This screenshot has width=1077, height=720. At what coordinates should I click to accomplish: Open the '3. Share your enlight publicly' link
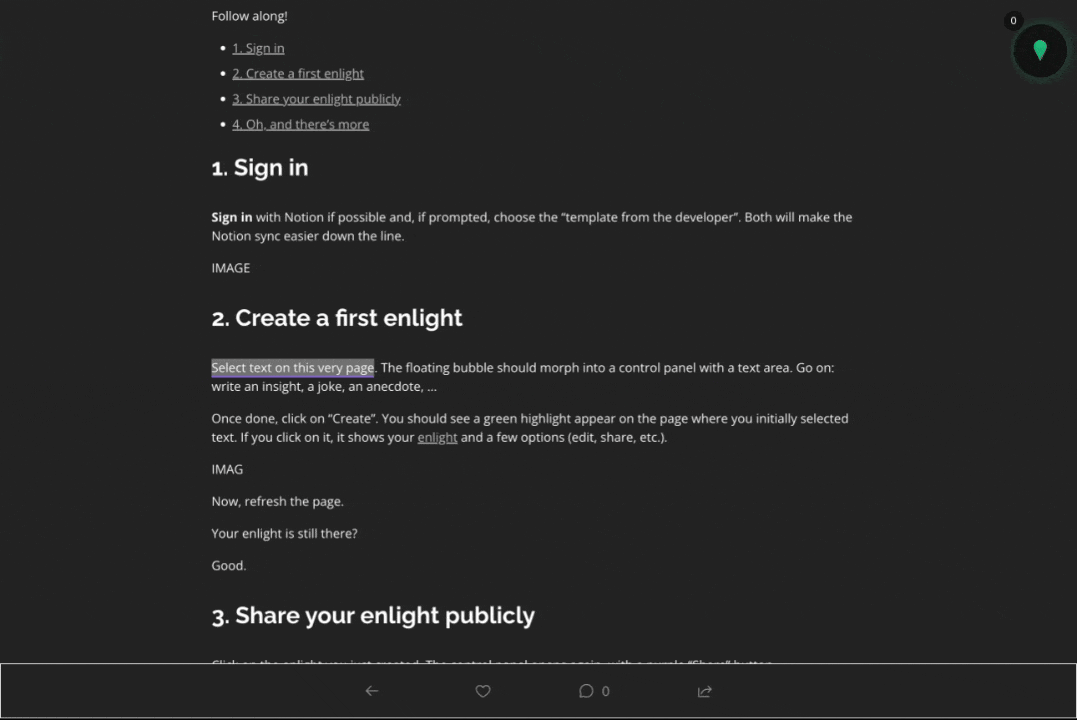click(316, 99)
